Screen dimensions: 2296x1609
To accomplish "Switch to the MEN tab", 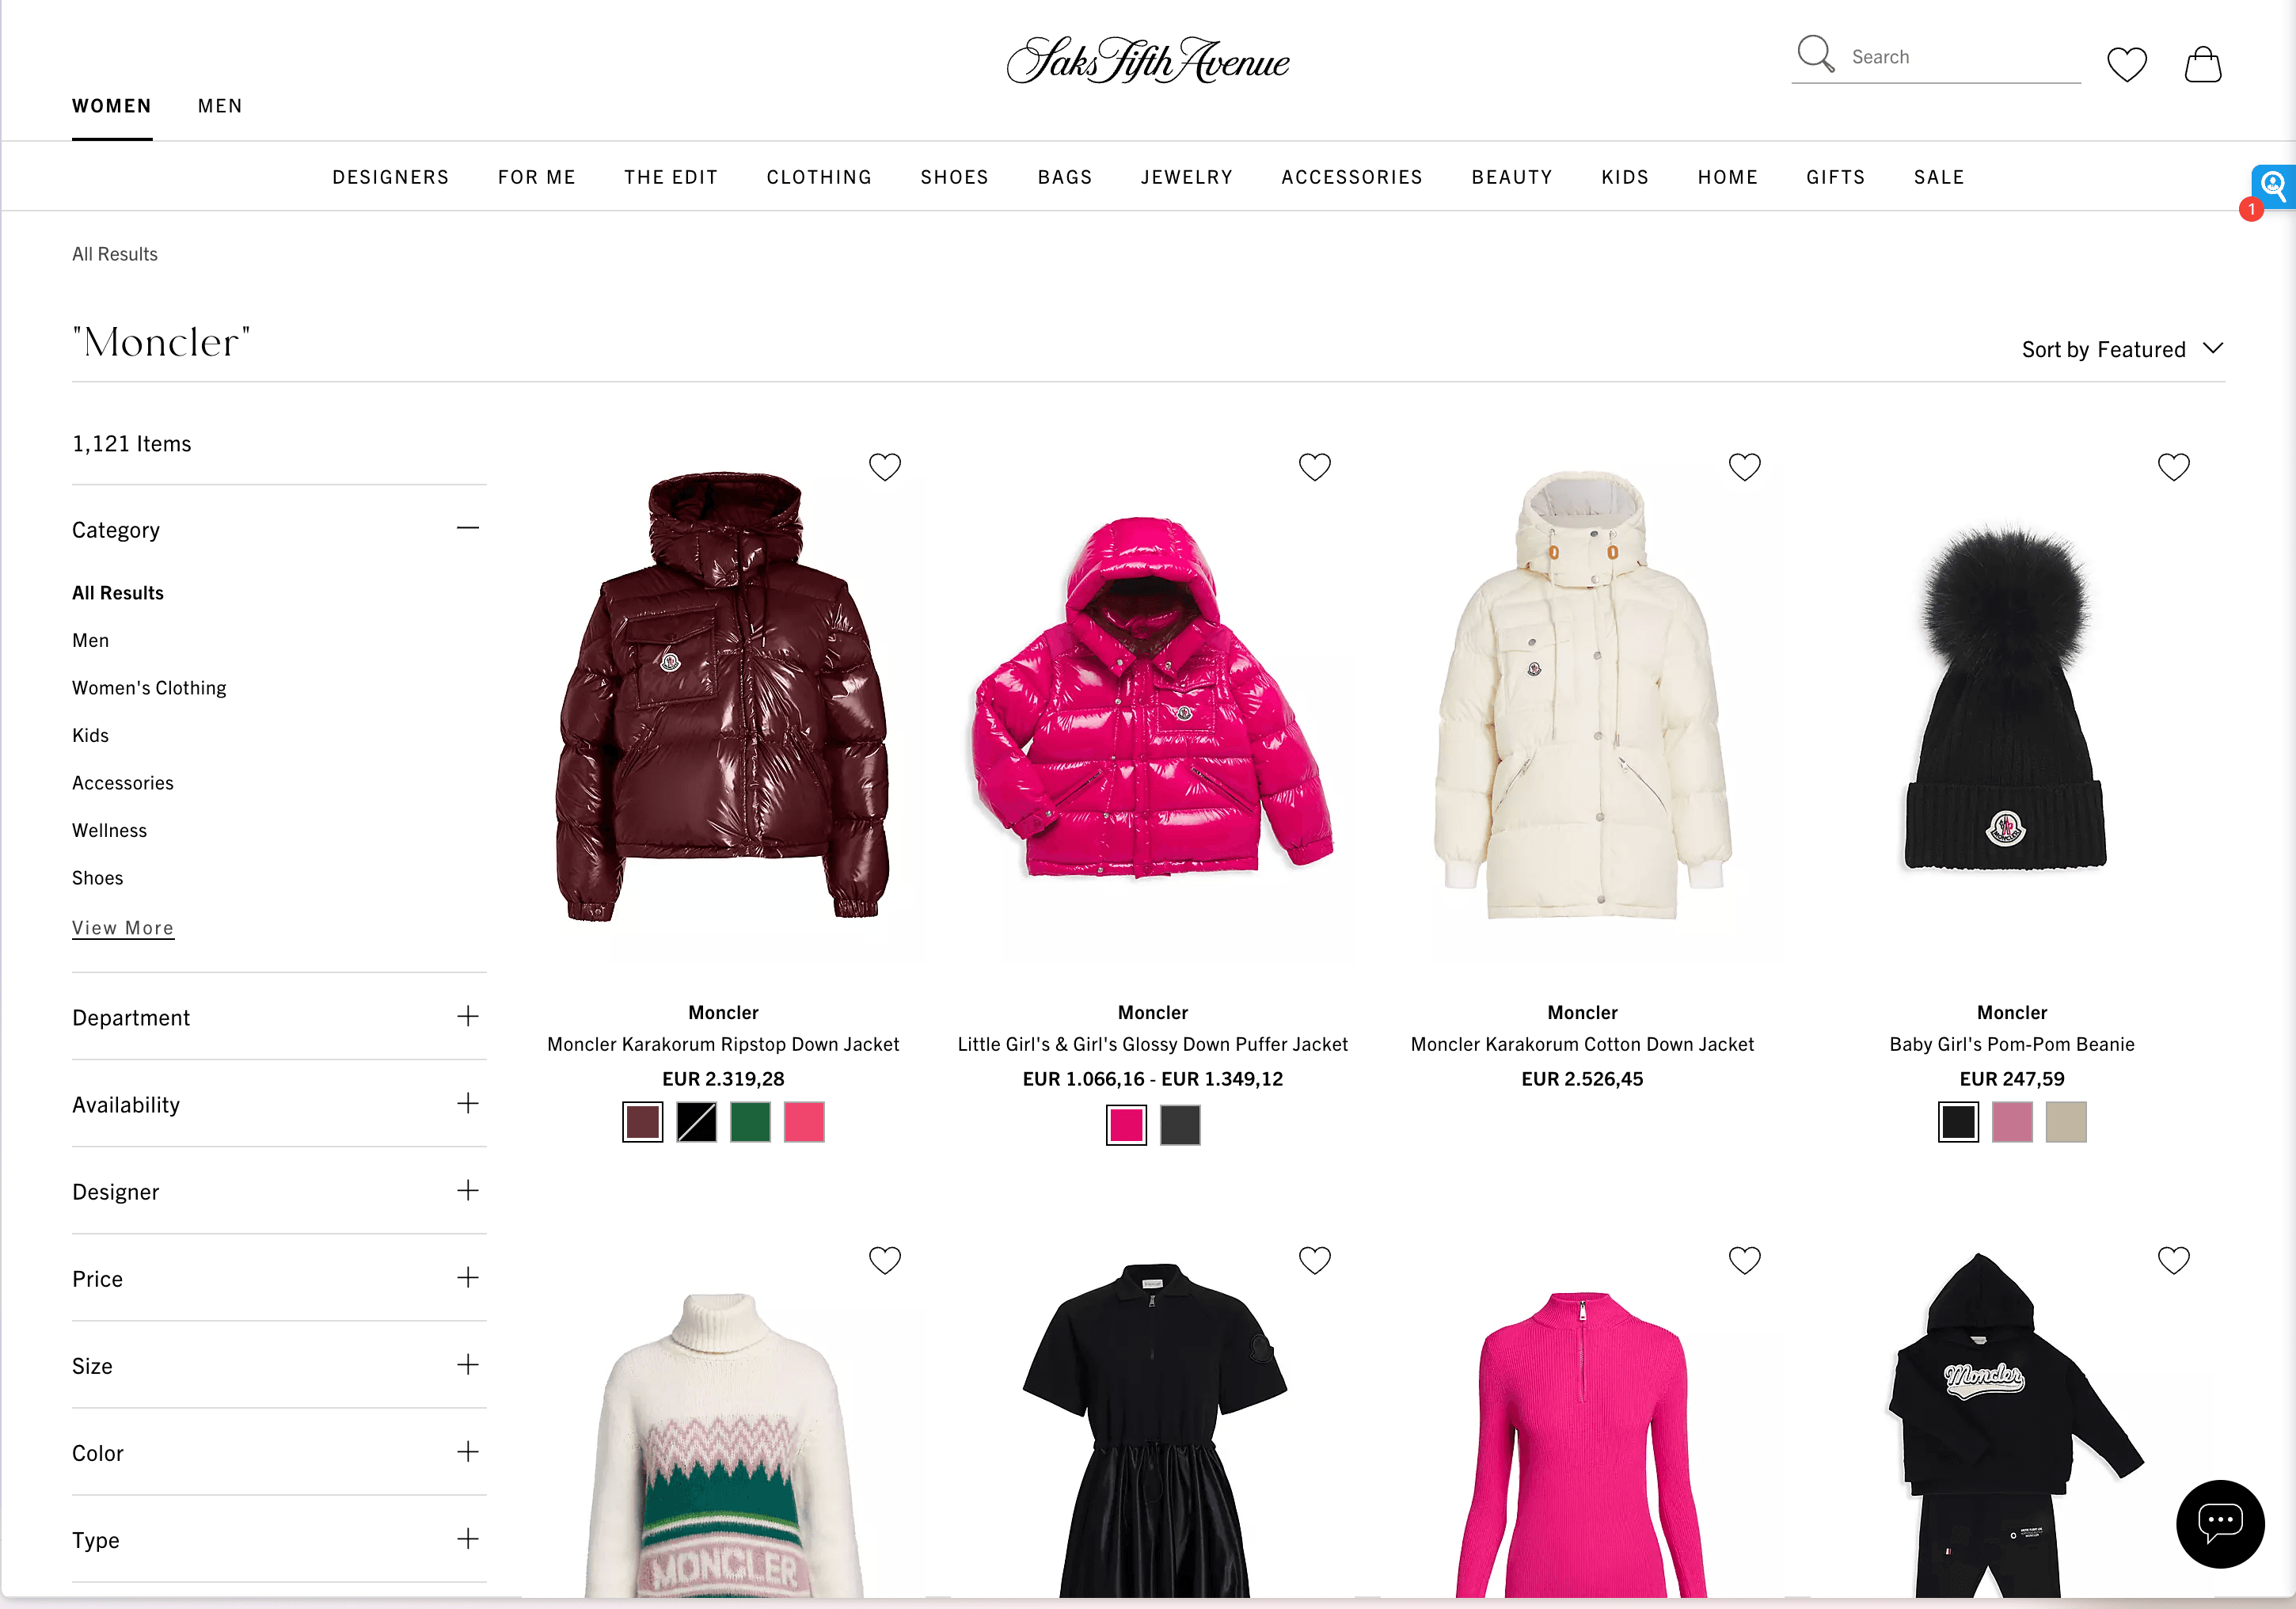I will coord(219,106).
